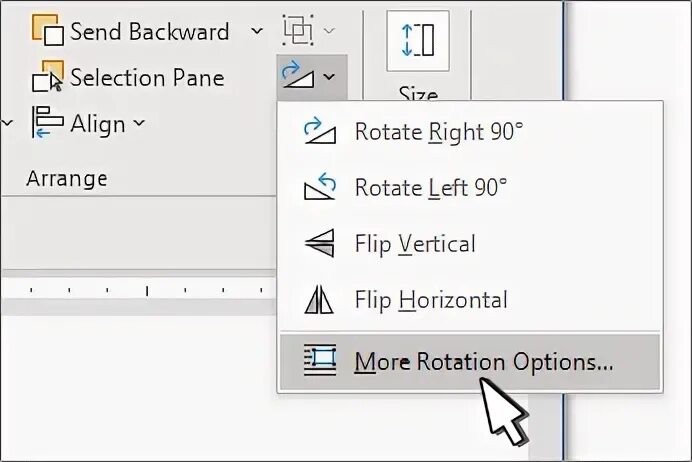The height and width of the screenshot is (462, 692).
Task: Select Rotate Right 90° from menu
Action: [x=438, y=132]
